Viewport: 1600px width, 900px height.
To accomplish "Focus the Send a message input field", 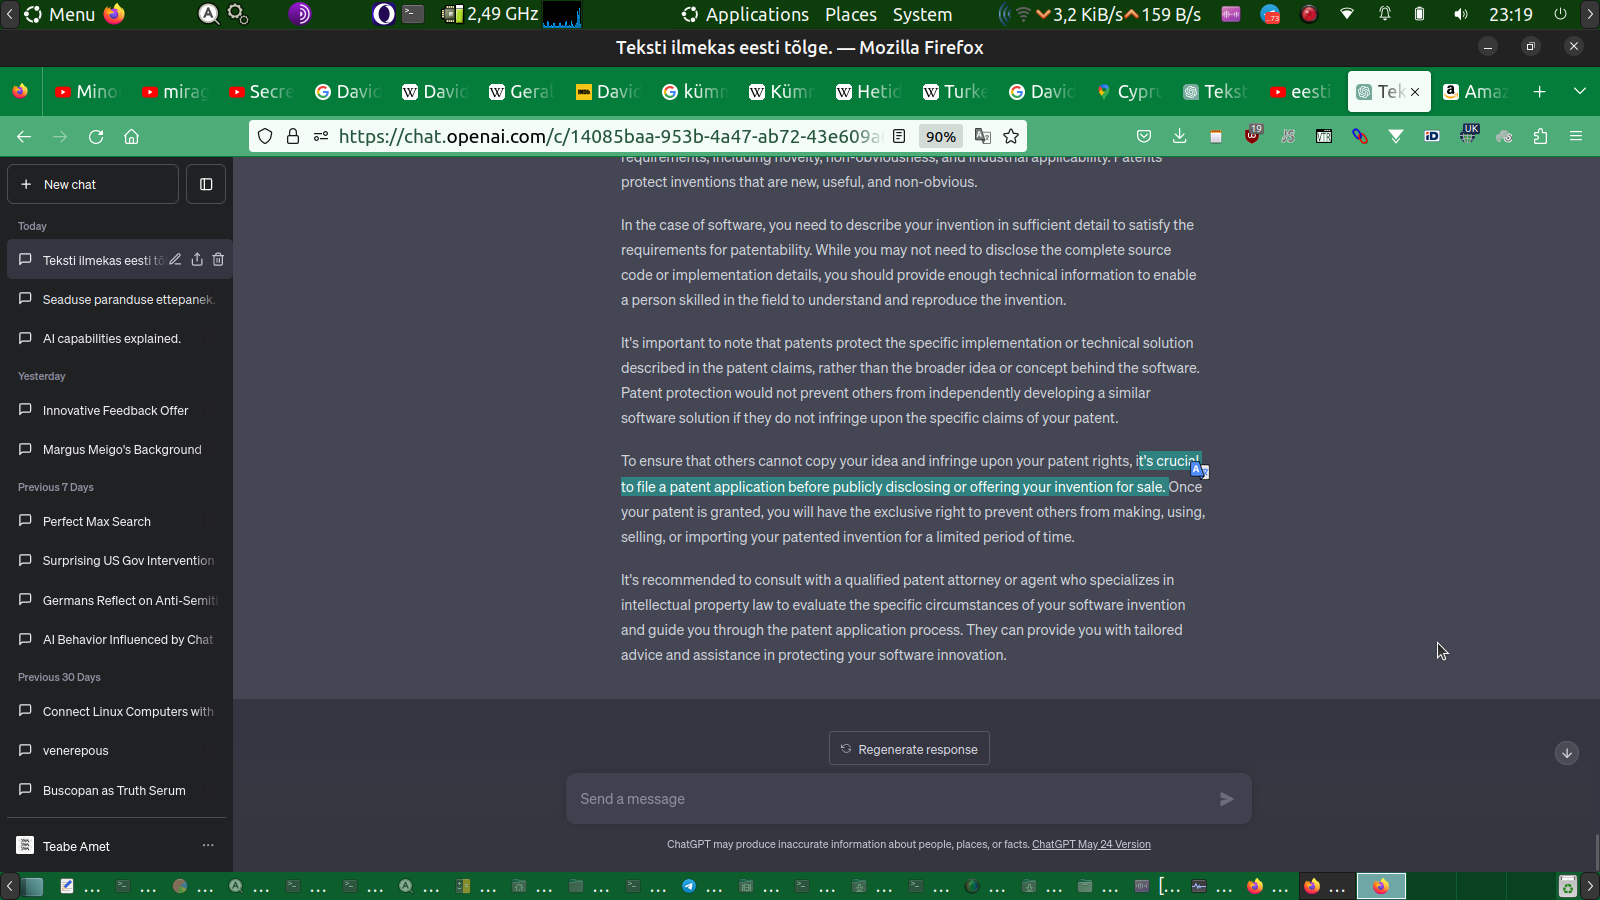I will pyautogui.click(x=890, y=799).
